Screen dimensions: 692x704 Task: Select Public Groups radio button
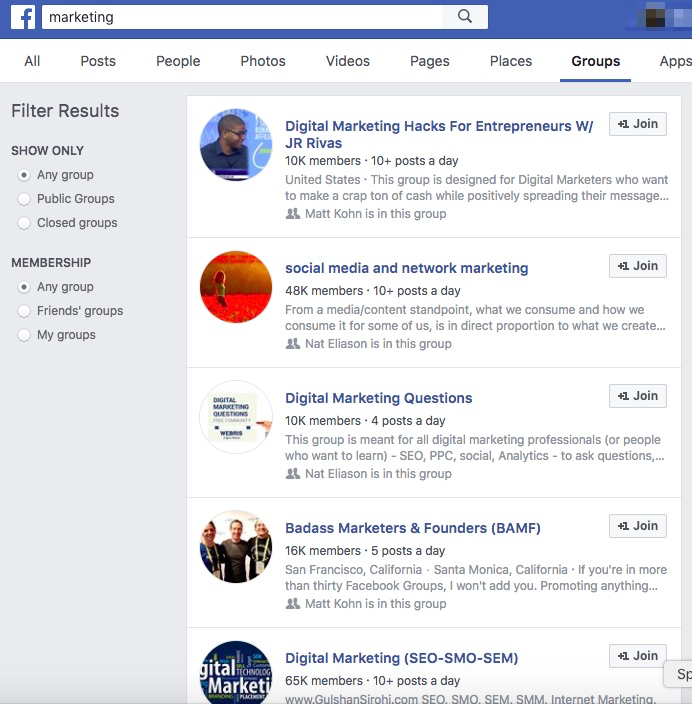click(24, 199)
